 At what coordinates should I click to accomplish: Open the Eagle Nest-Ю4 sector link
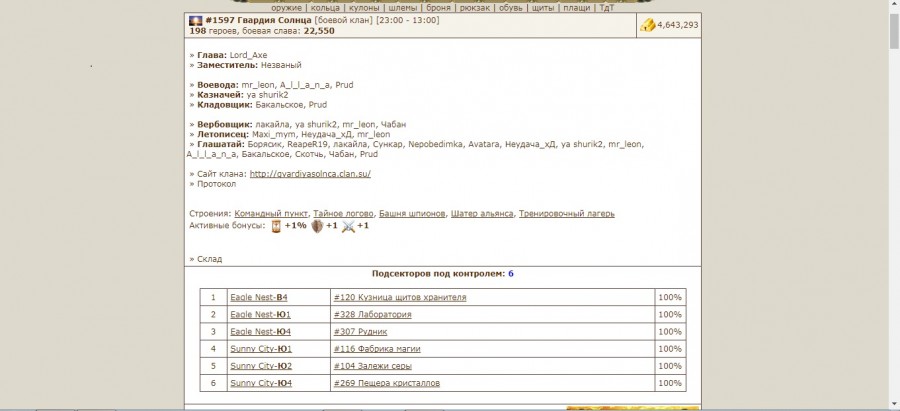[261, 332]
